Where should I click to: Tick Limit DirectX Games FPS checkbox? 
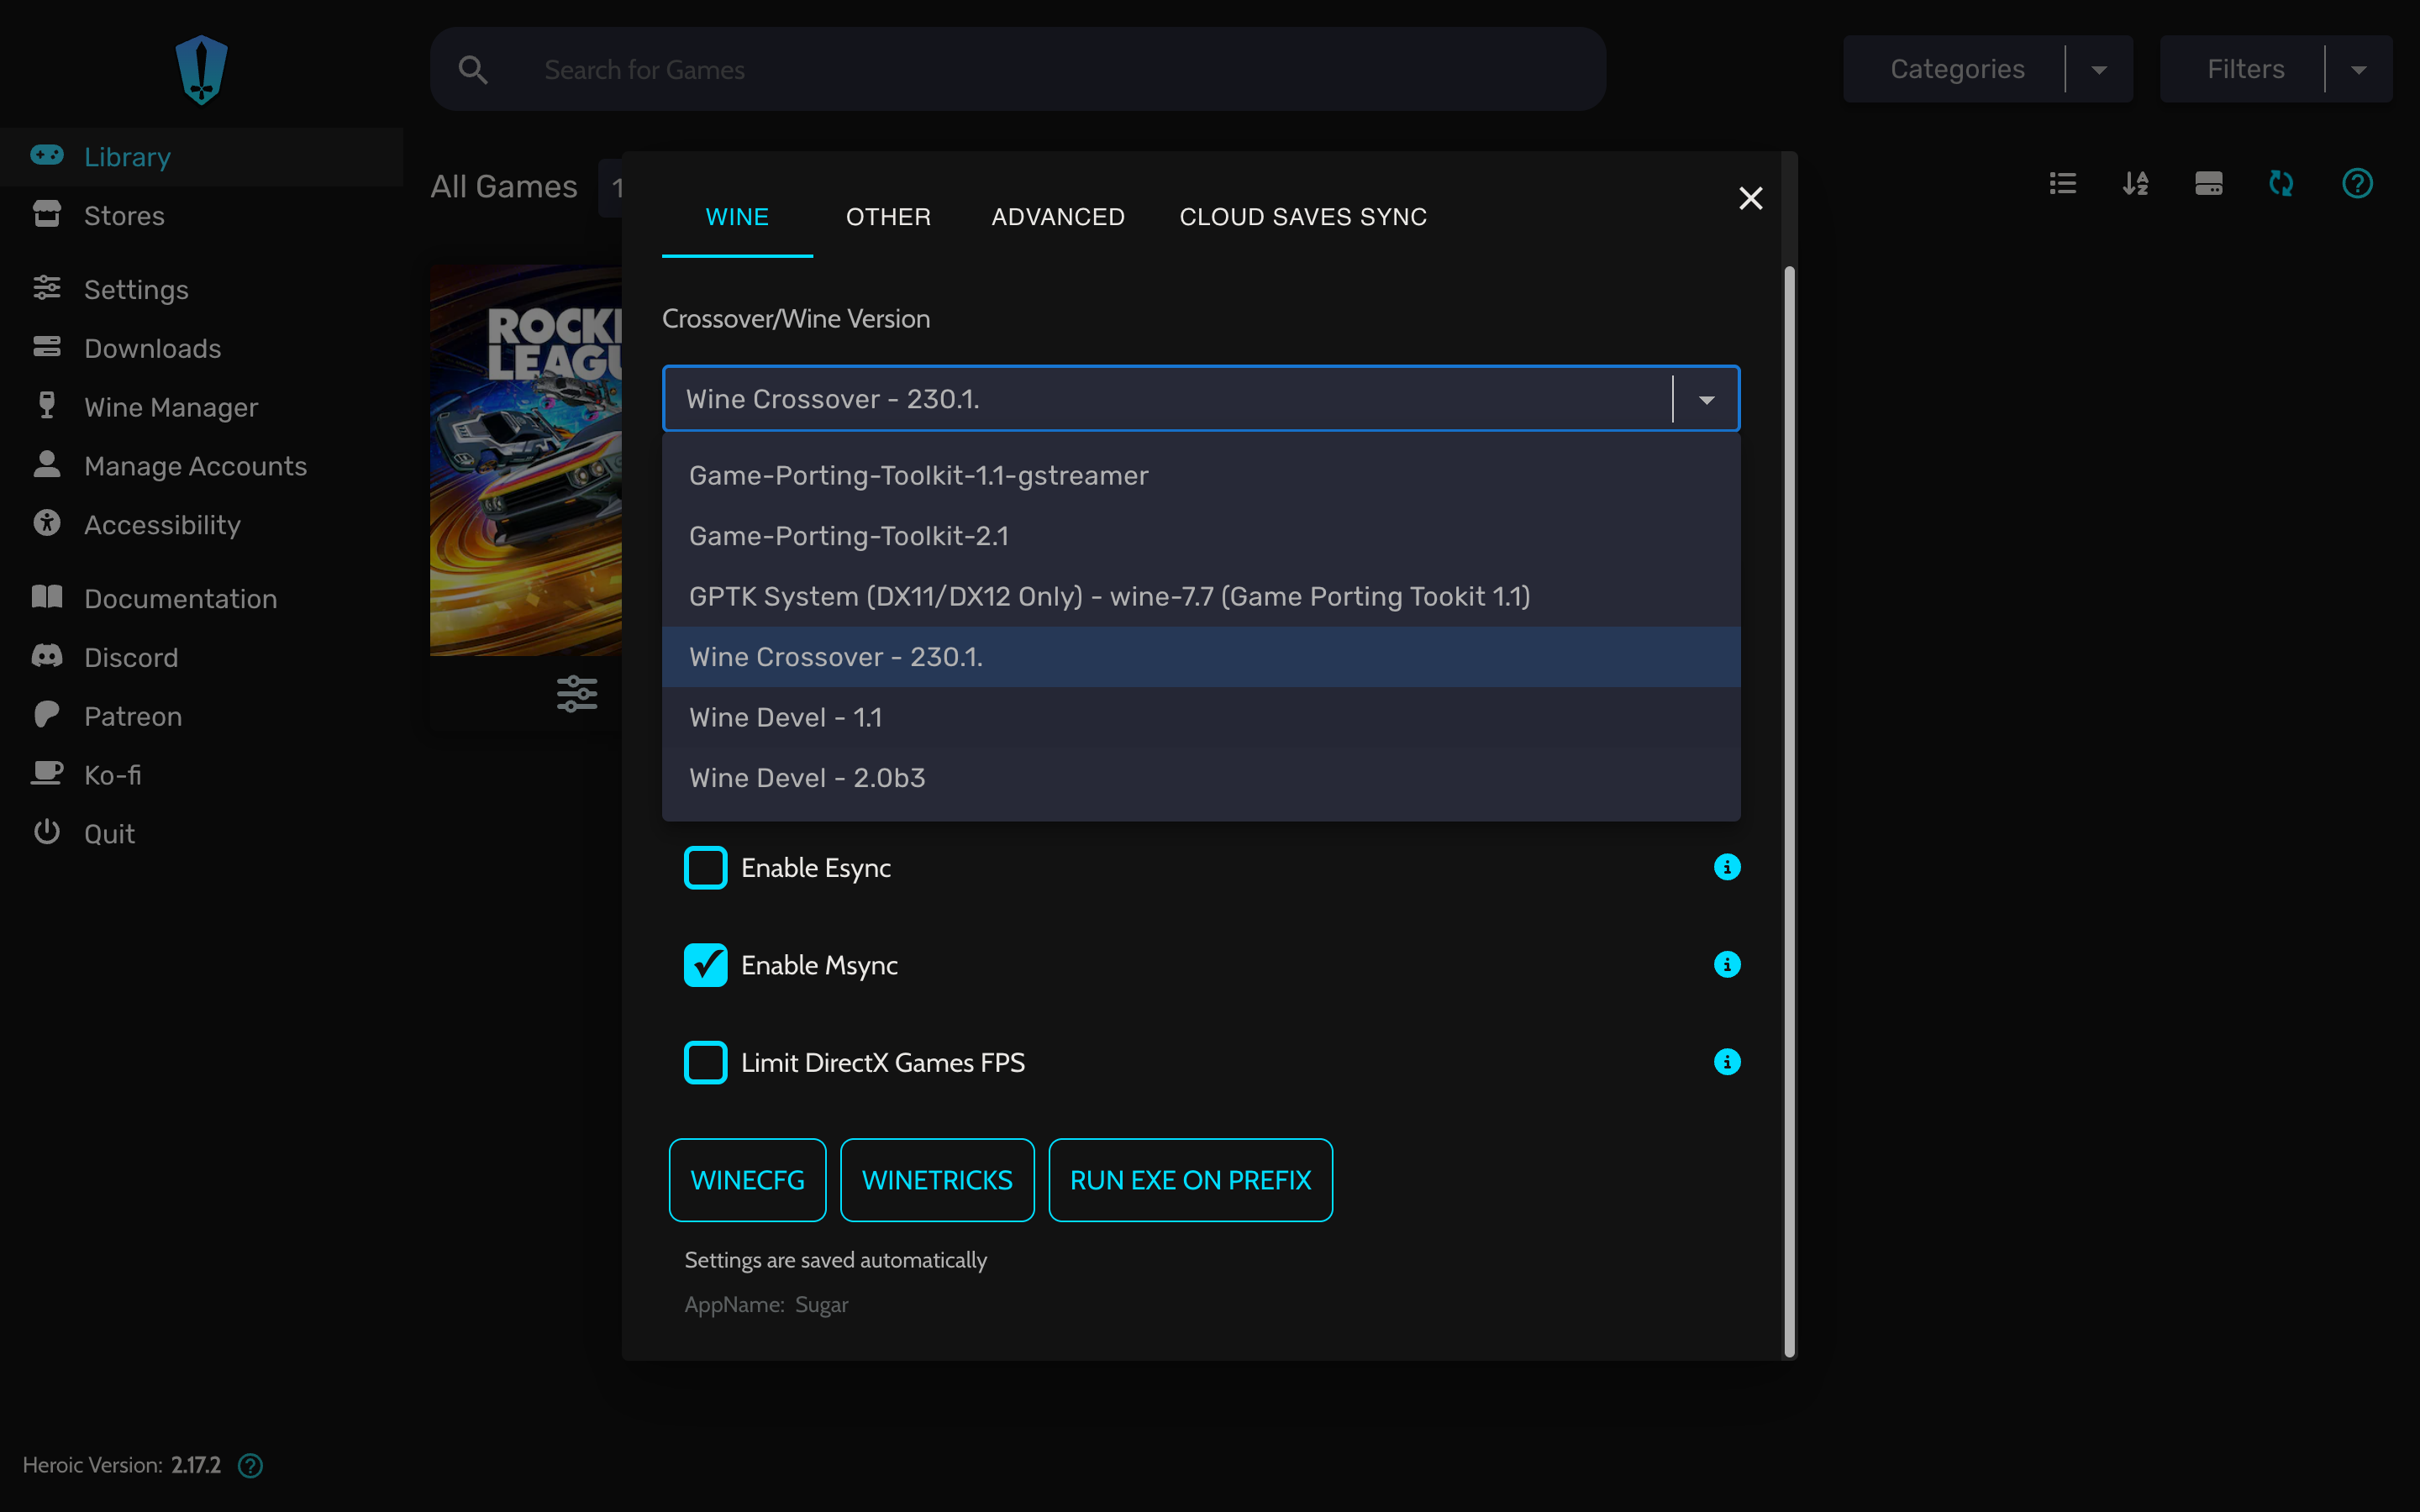pyautogui.click(x=705, y=1062)
